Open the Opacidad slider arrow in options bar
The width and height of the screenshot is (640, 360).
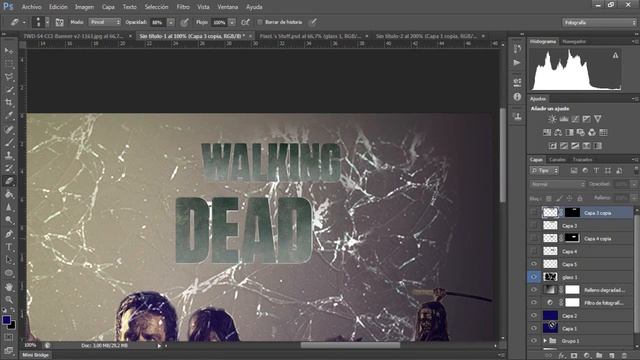click(x=171, y=22)
